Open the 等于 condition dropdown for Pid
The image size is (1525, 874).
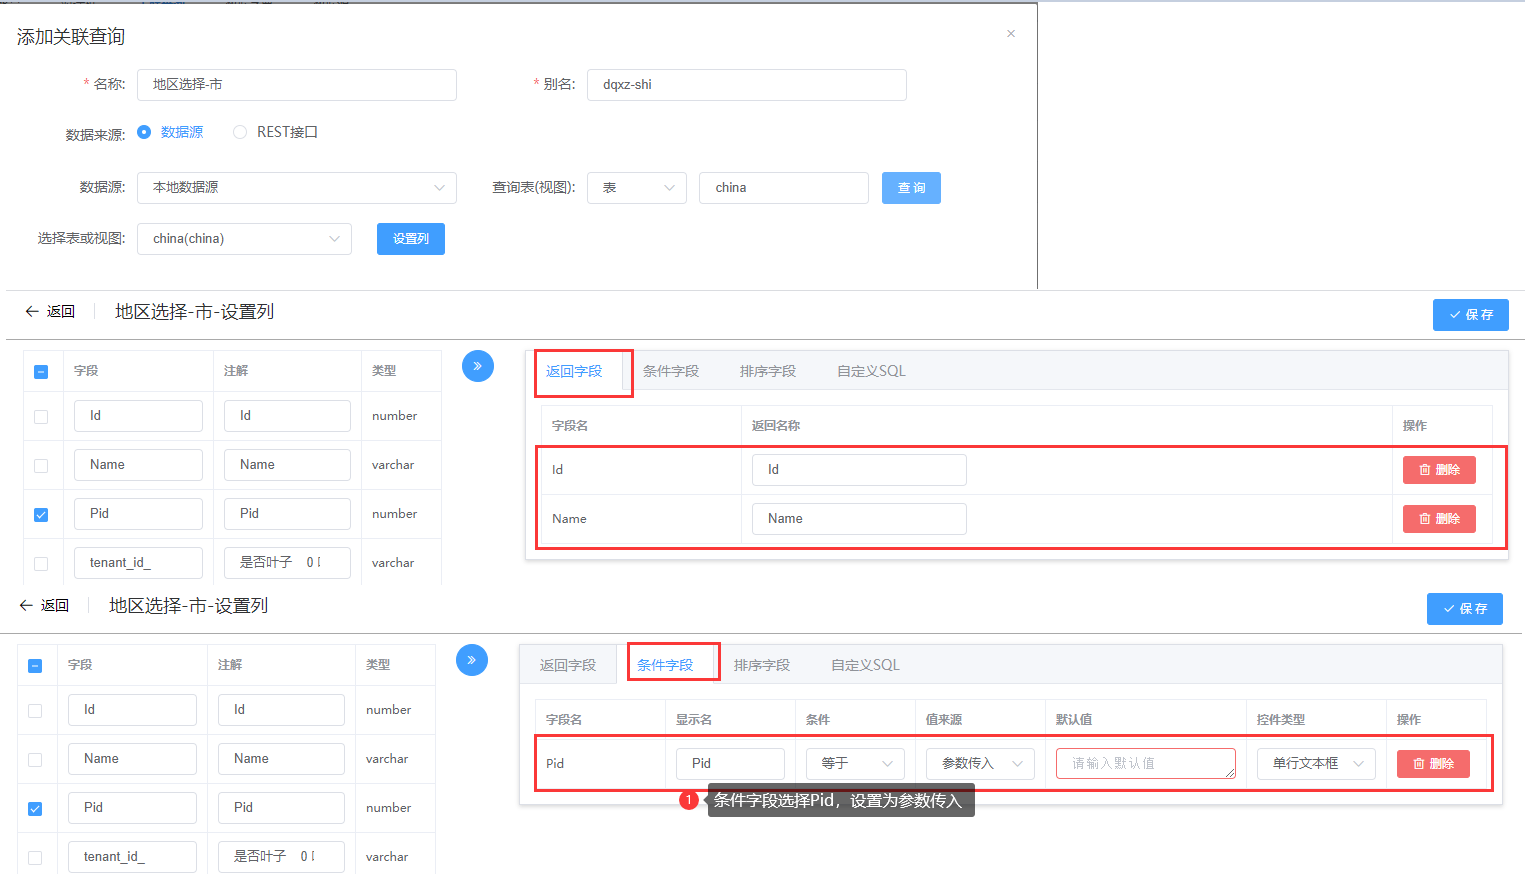[856, 764]
